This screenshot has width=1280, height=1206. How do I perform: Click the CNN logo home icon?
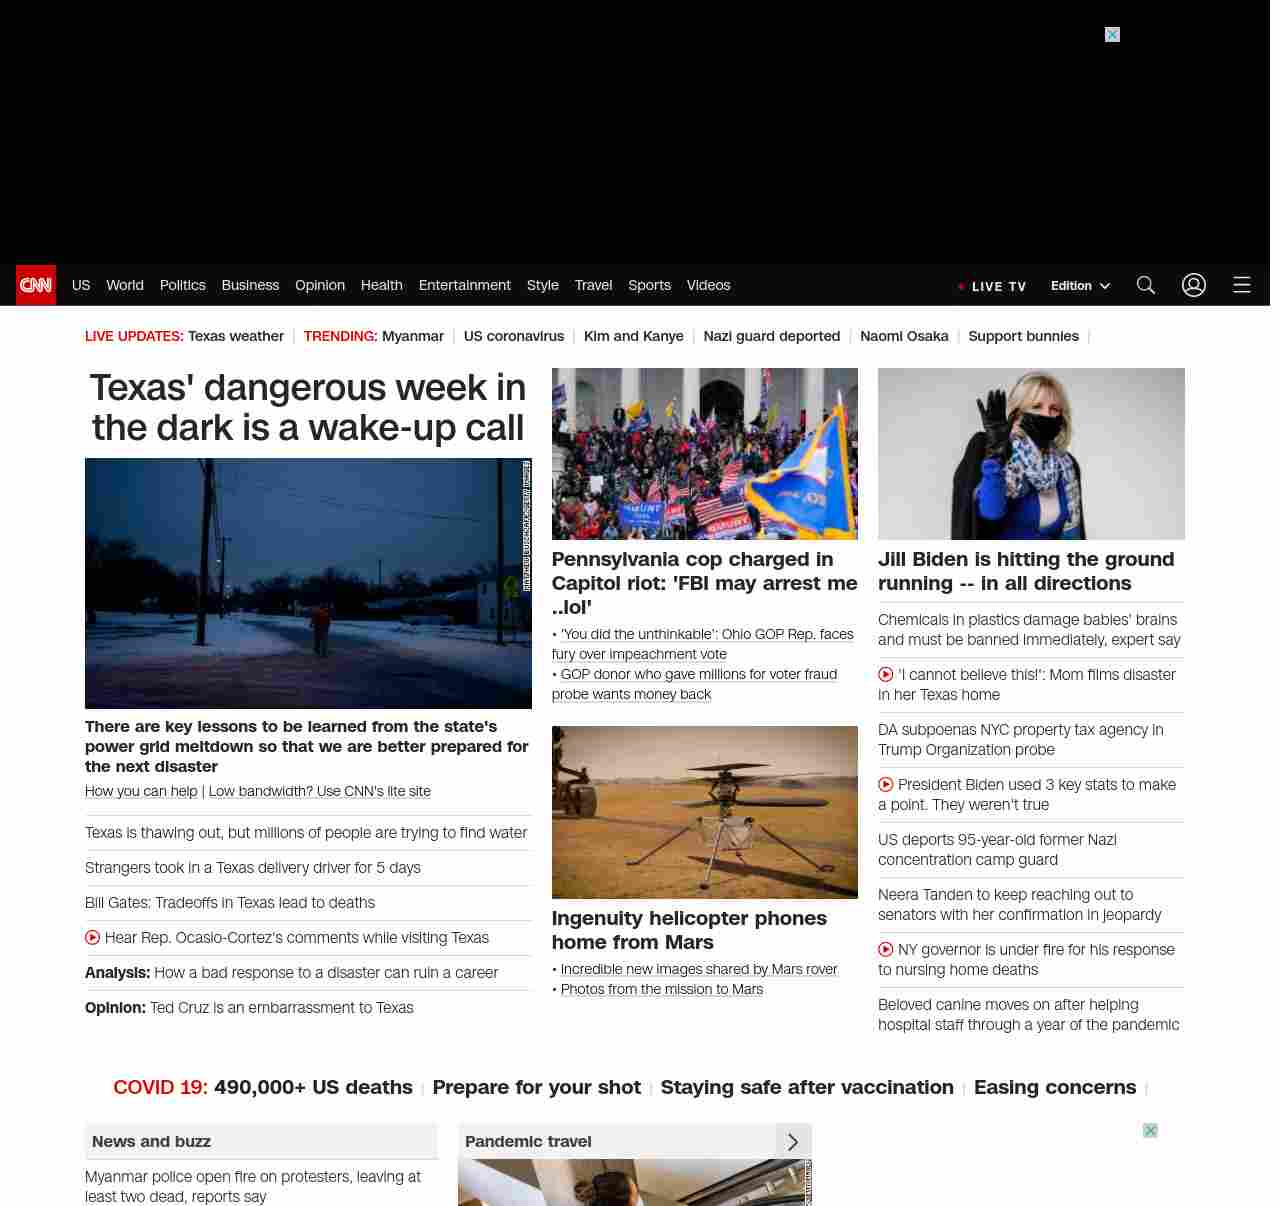pos(36,285)
